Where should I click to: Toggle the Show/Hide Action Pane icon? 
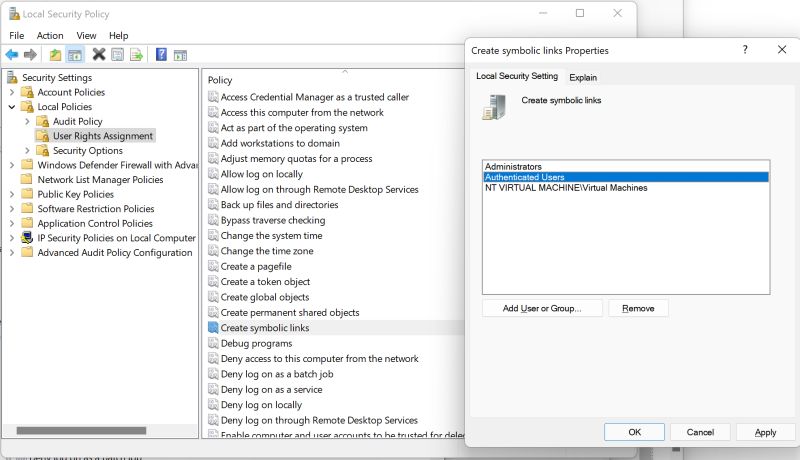(x=180, y=55)
